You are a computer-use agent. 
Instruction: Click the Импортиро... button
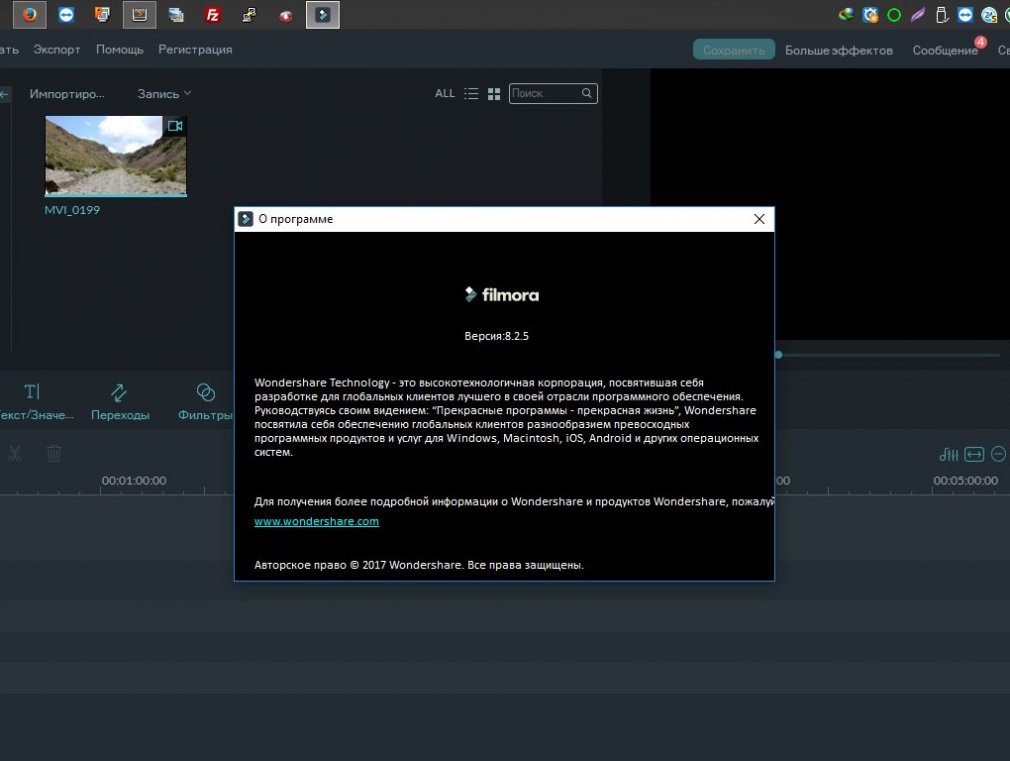point(67,94)
